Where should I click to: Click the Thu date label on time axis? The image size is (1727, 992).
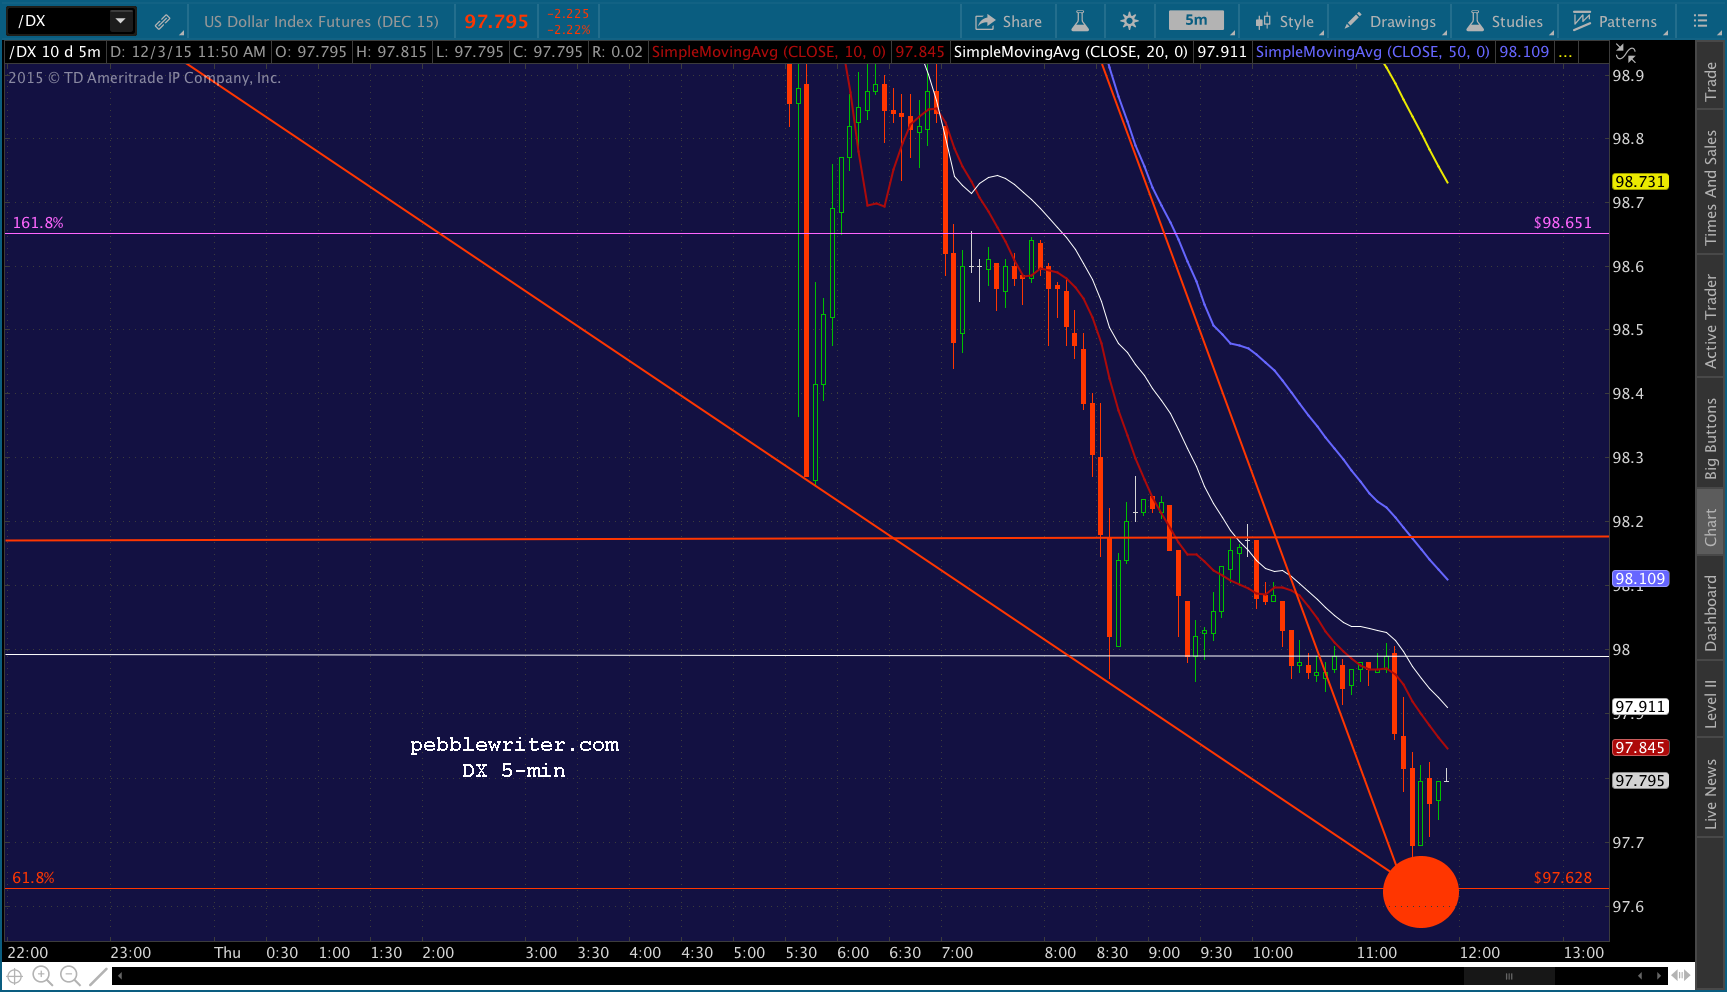(228, 953)
